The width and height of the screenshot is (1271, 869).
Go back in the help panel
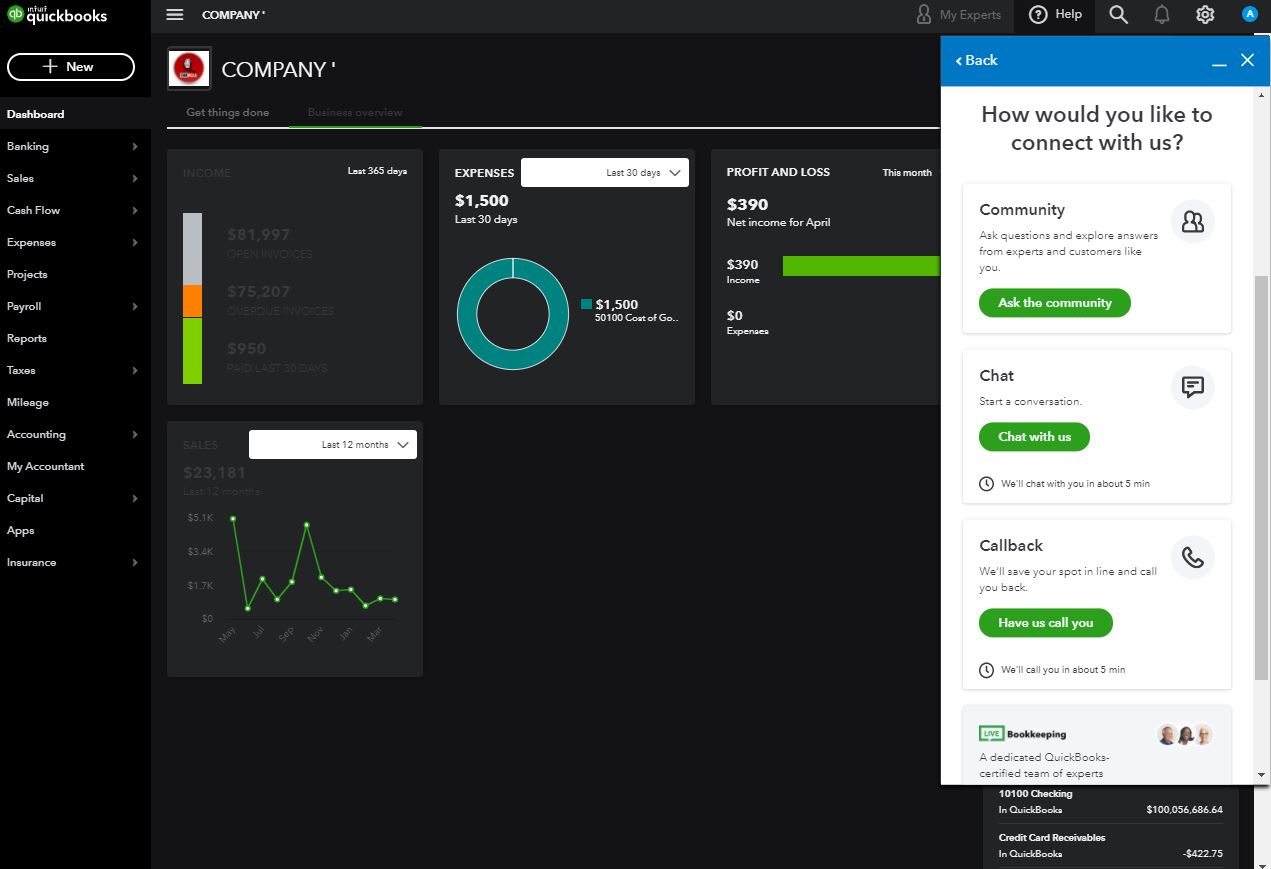[x=977, y=60]
